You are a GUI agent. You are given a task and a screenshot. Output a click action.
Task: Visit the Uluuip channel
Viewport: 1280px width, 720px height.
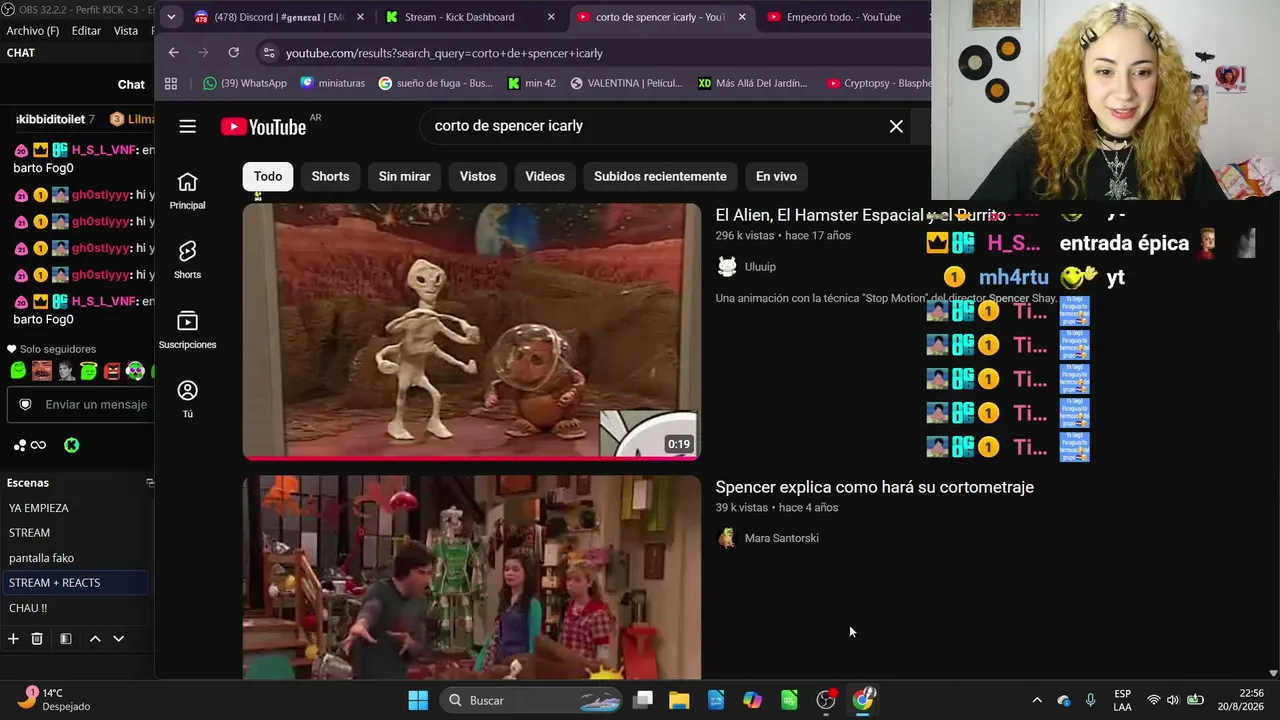point(760,267)
